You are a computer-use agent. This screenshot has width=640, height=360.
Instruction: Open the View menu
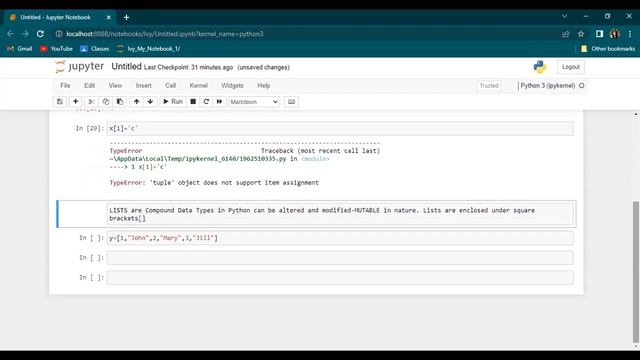click(x=115, y=86)
